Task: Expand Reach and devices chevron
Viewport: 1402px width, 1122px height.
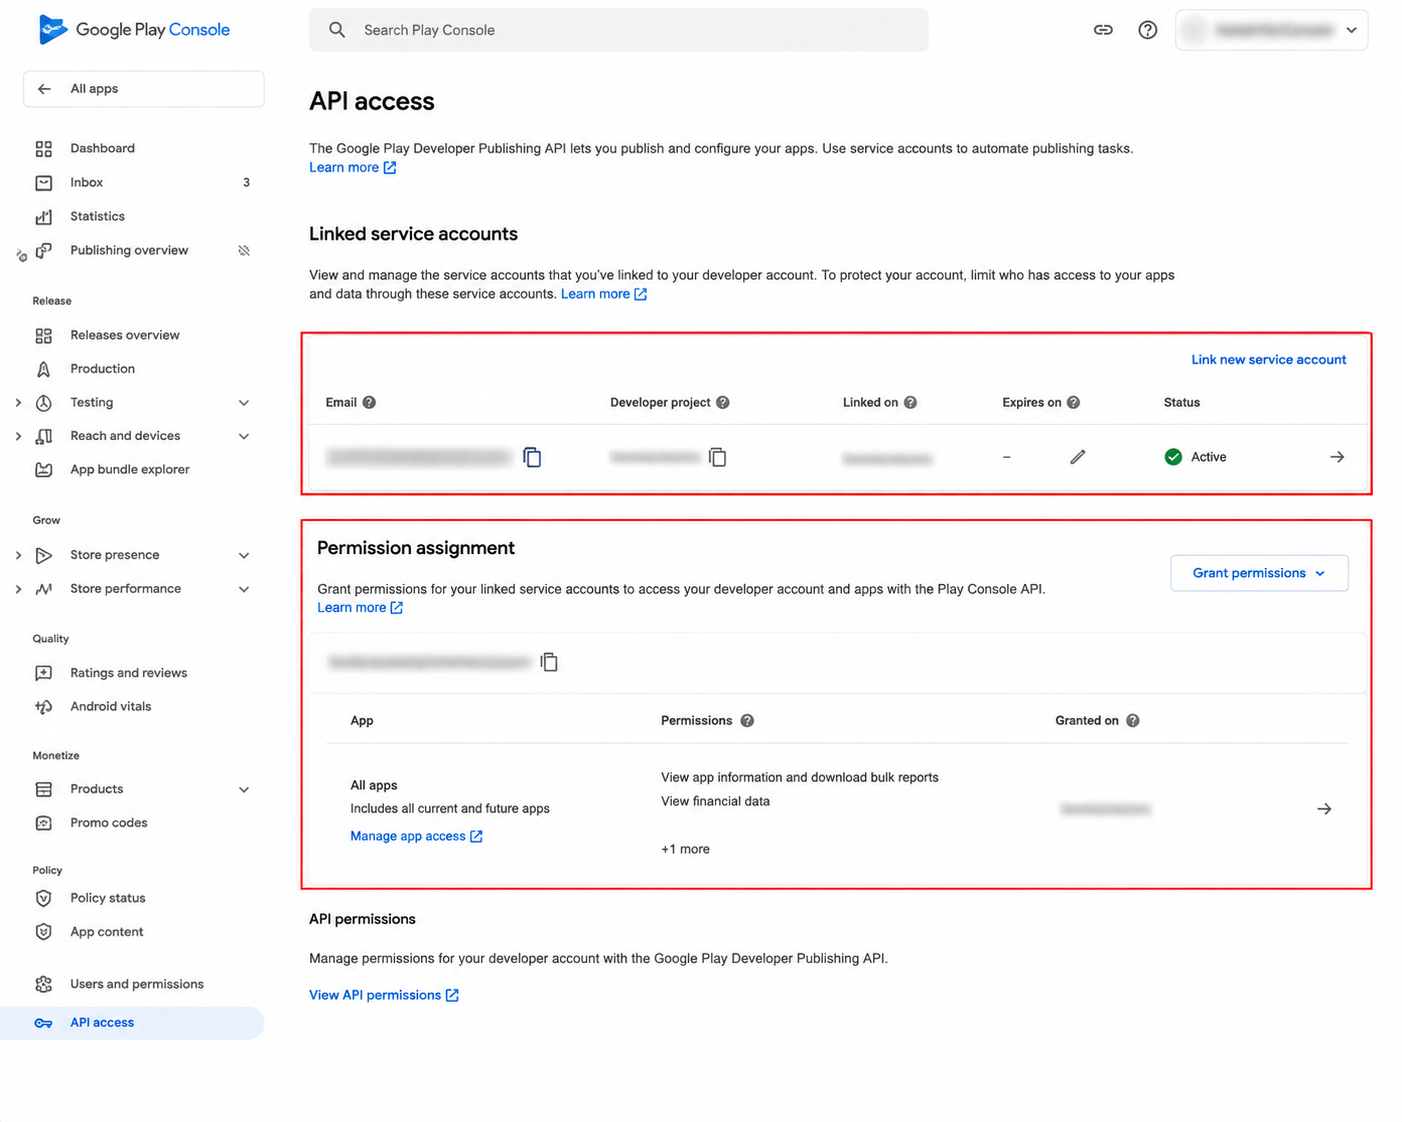Action: point(244,436)
